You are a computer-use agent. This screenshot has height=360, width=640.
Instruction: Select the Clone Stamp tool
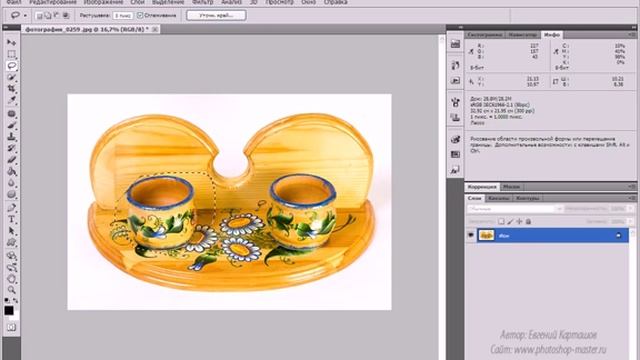point(11,137)
